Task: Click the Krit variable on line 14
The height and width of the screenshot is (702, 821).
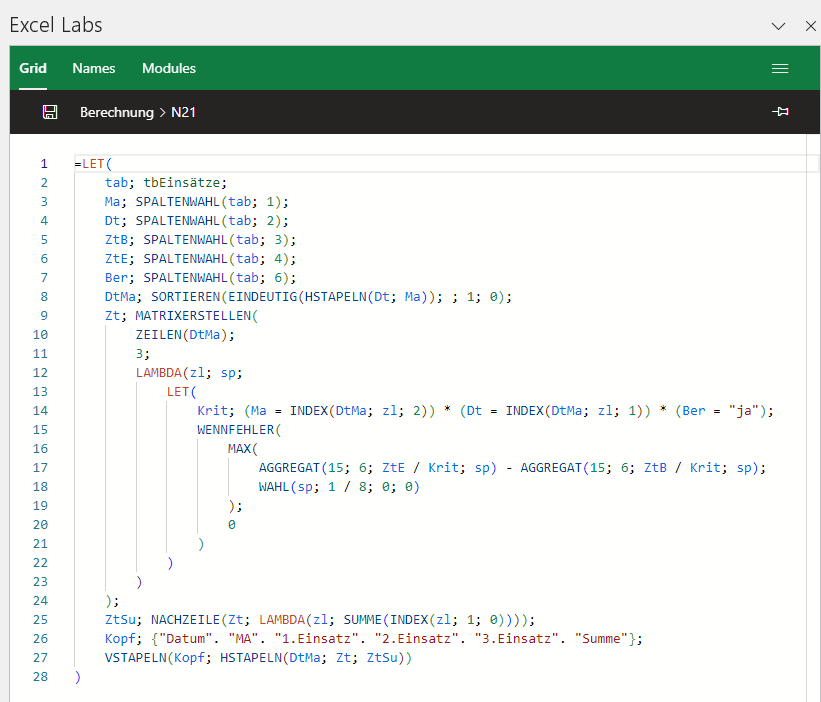Action: (212, 411)
